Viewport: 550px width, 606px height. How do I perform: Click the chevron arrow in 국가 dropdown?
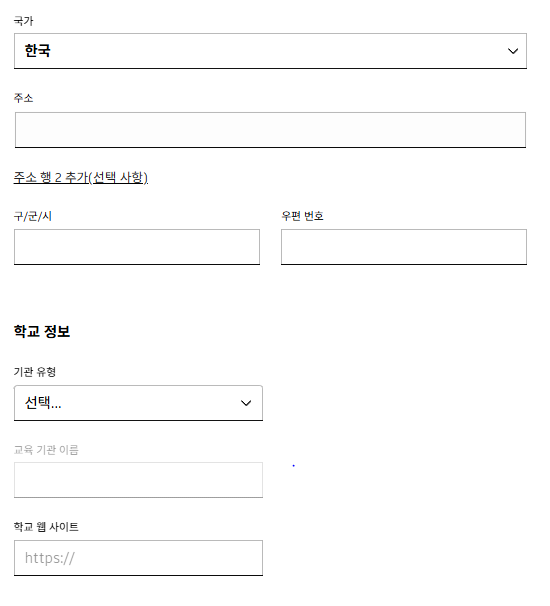513,51
